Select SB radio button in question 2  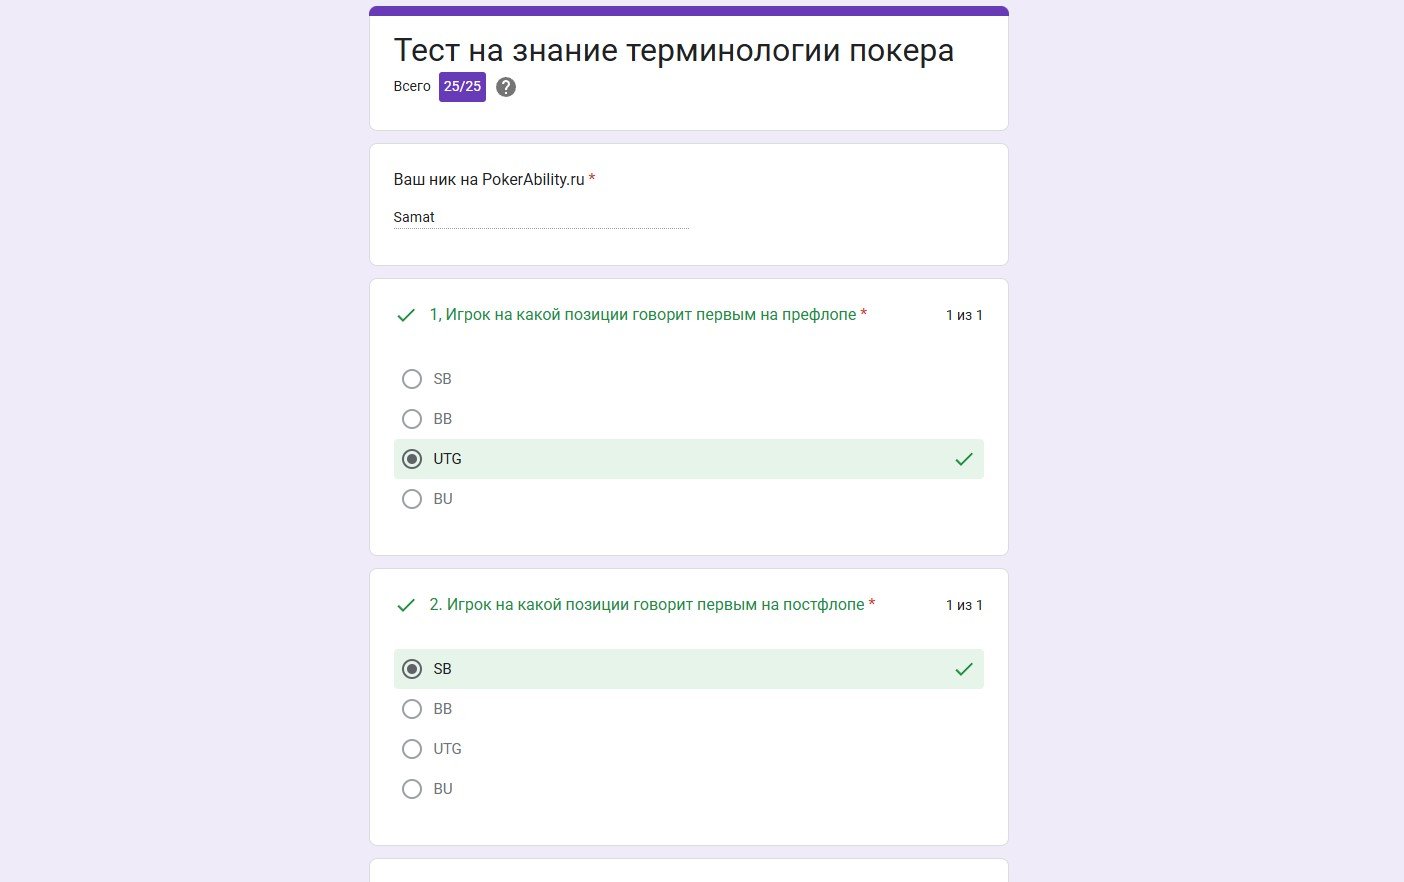[412, 669]
